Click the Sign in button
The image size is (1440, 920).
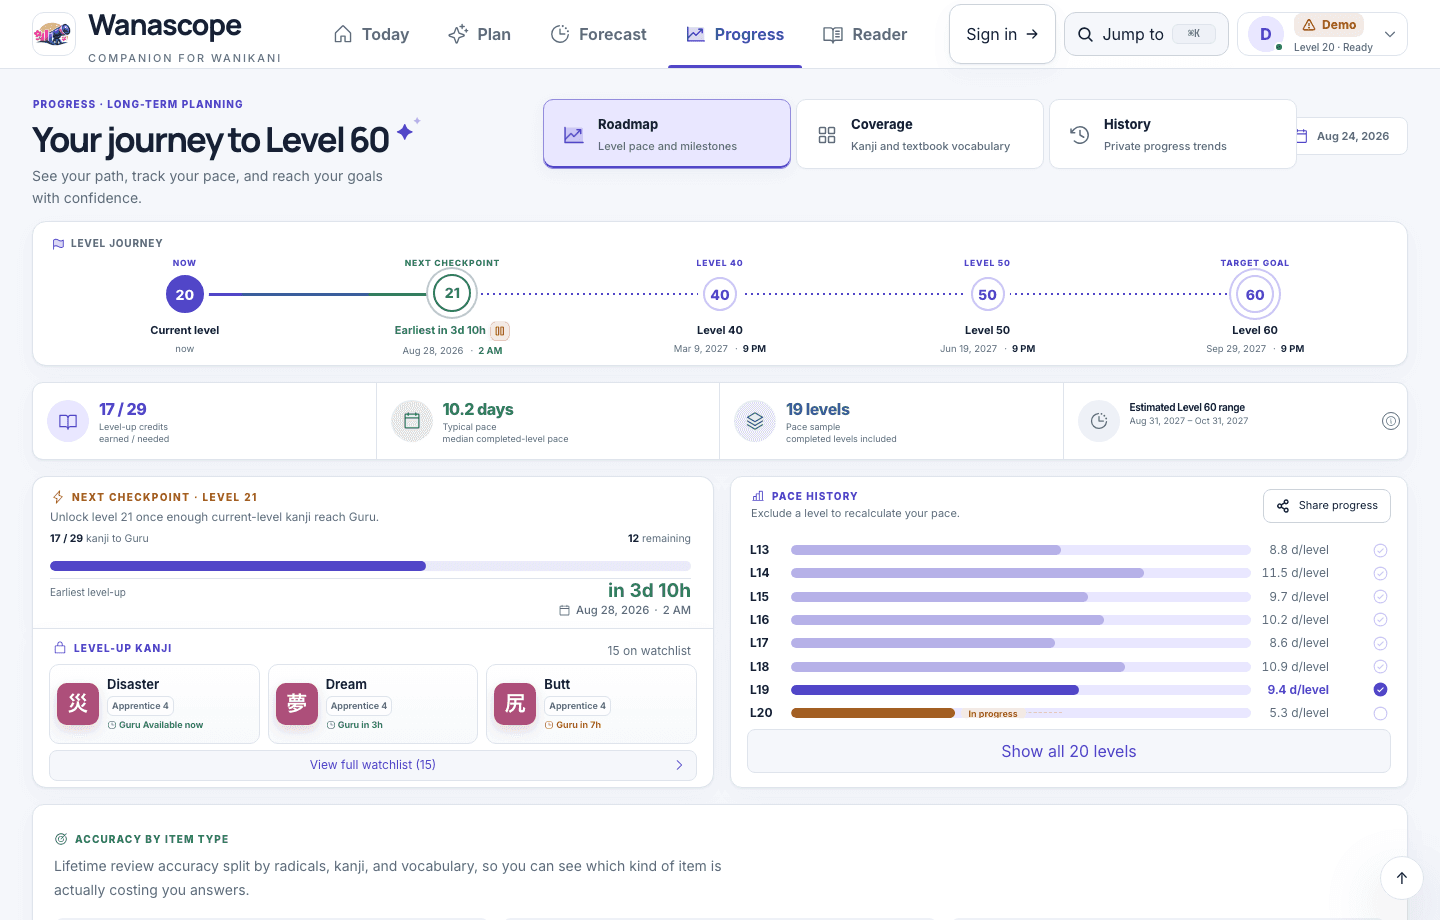pos(1002,34)
